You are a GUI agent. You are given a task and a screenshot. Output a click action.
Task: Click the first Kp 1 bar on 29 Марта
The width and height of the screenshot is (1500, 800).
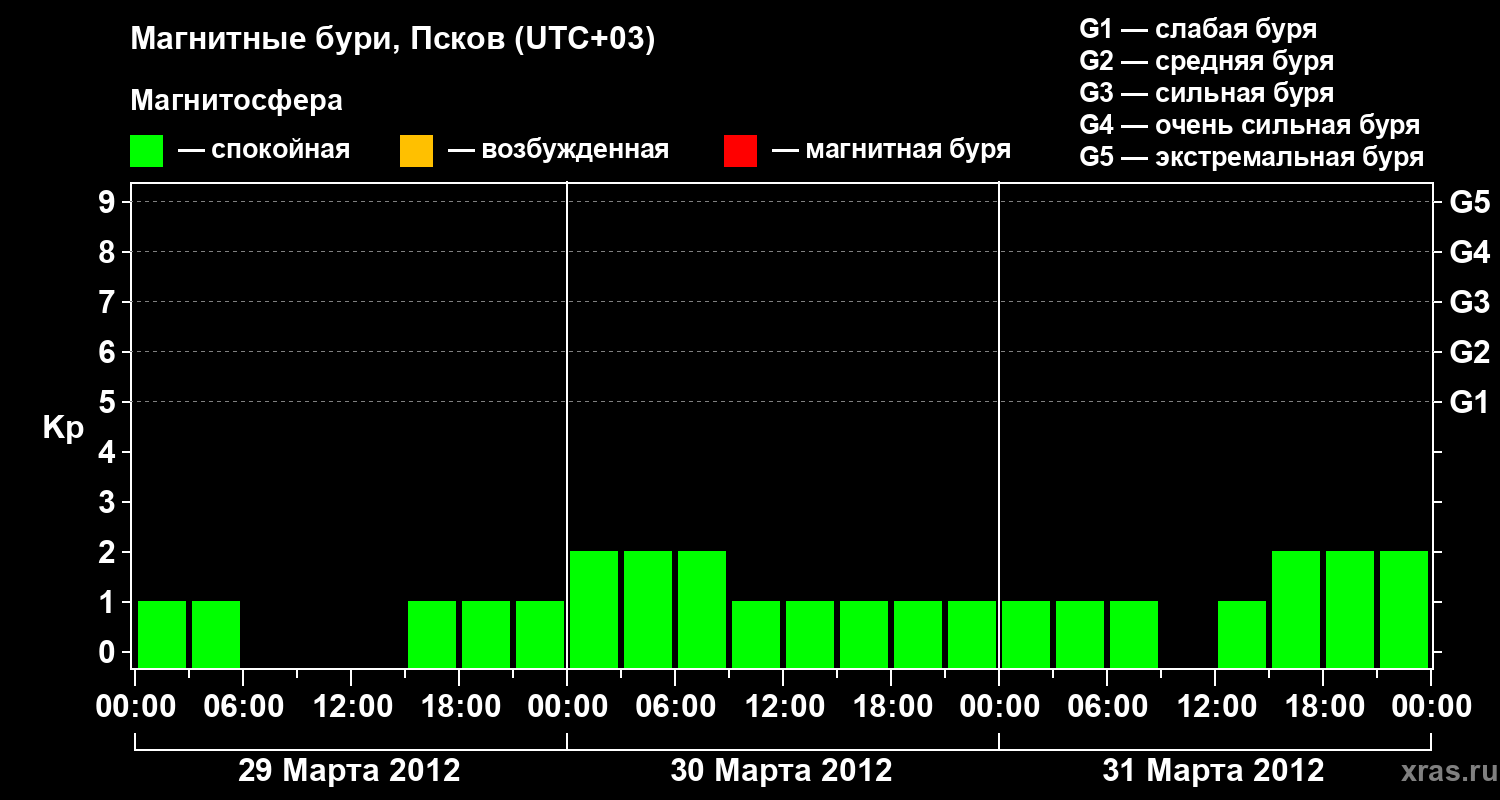click(x=162, y=634)
